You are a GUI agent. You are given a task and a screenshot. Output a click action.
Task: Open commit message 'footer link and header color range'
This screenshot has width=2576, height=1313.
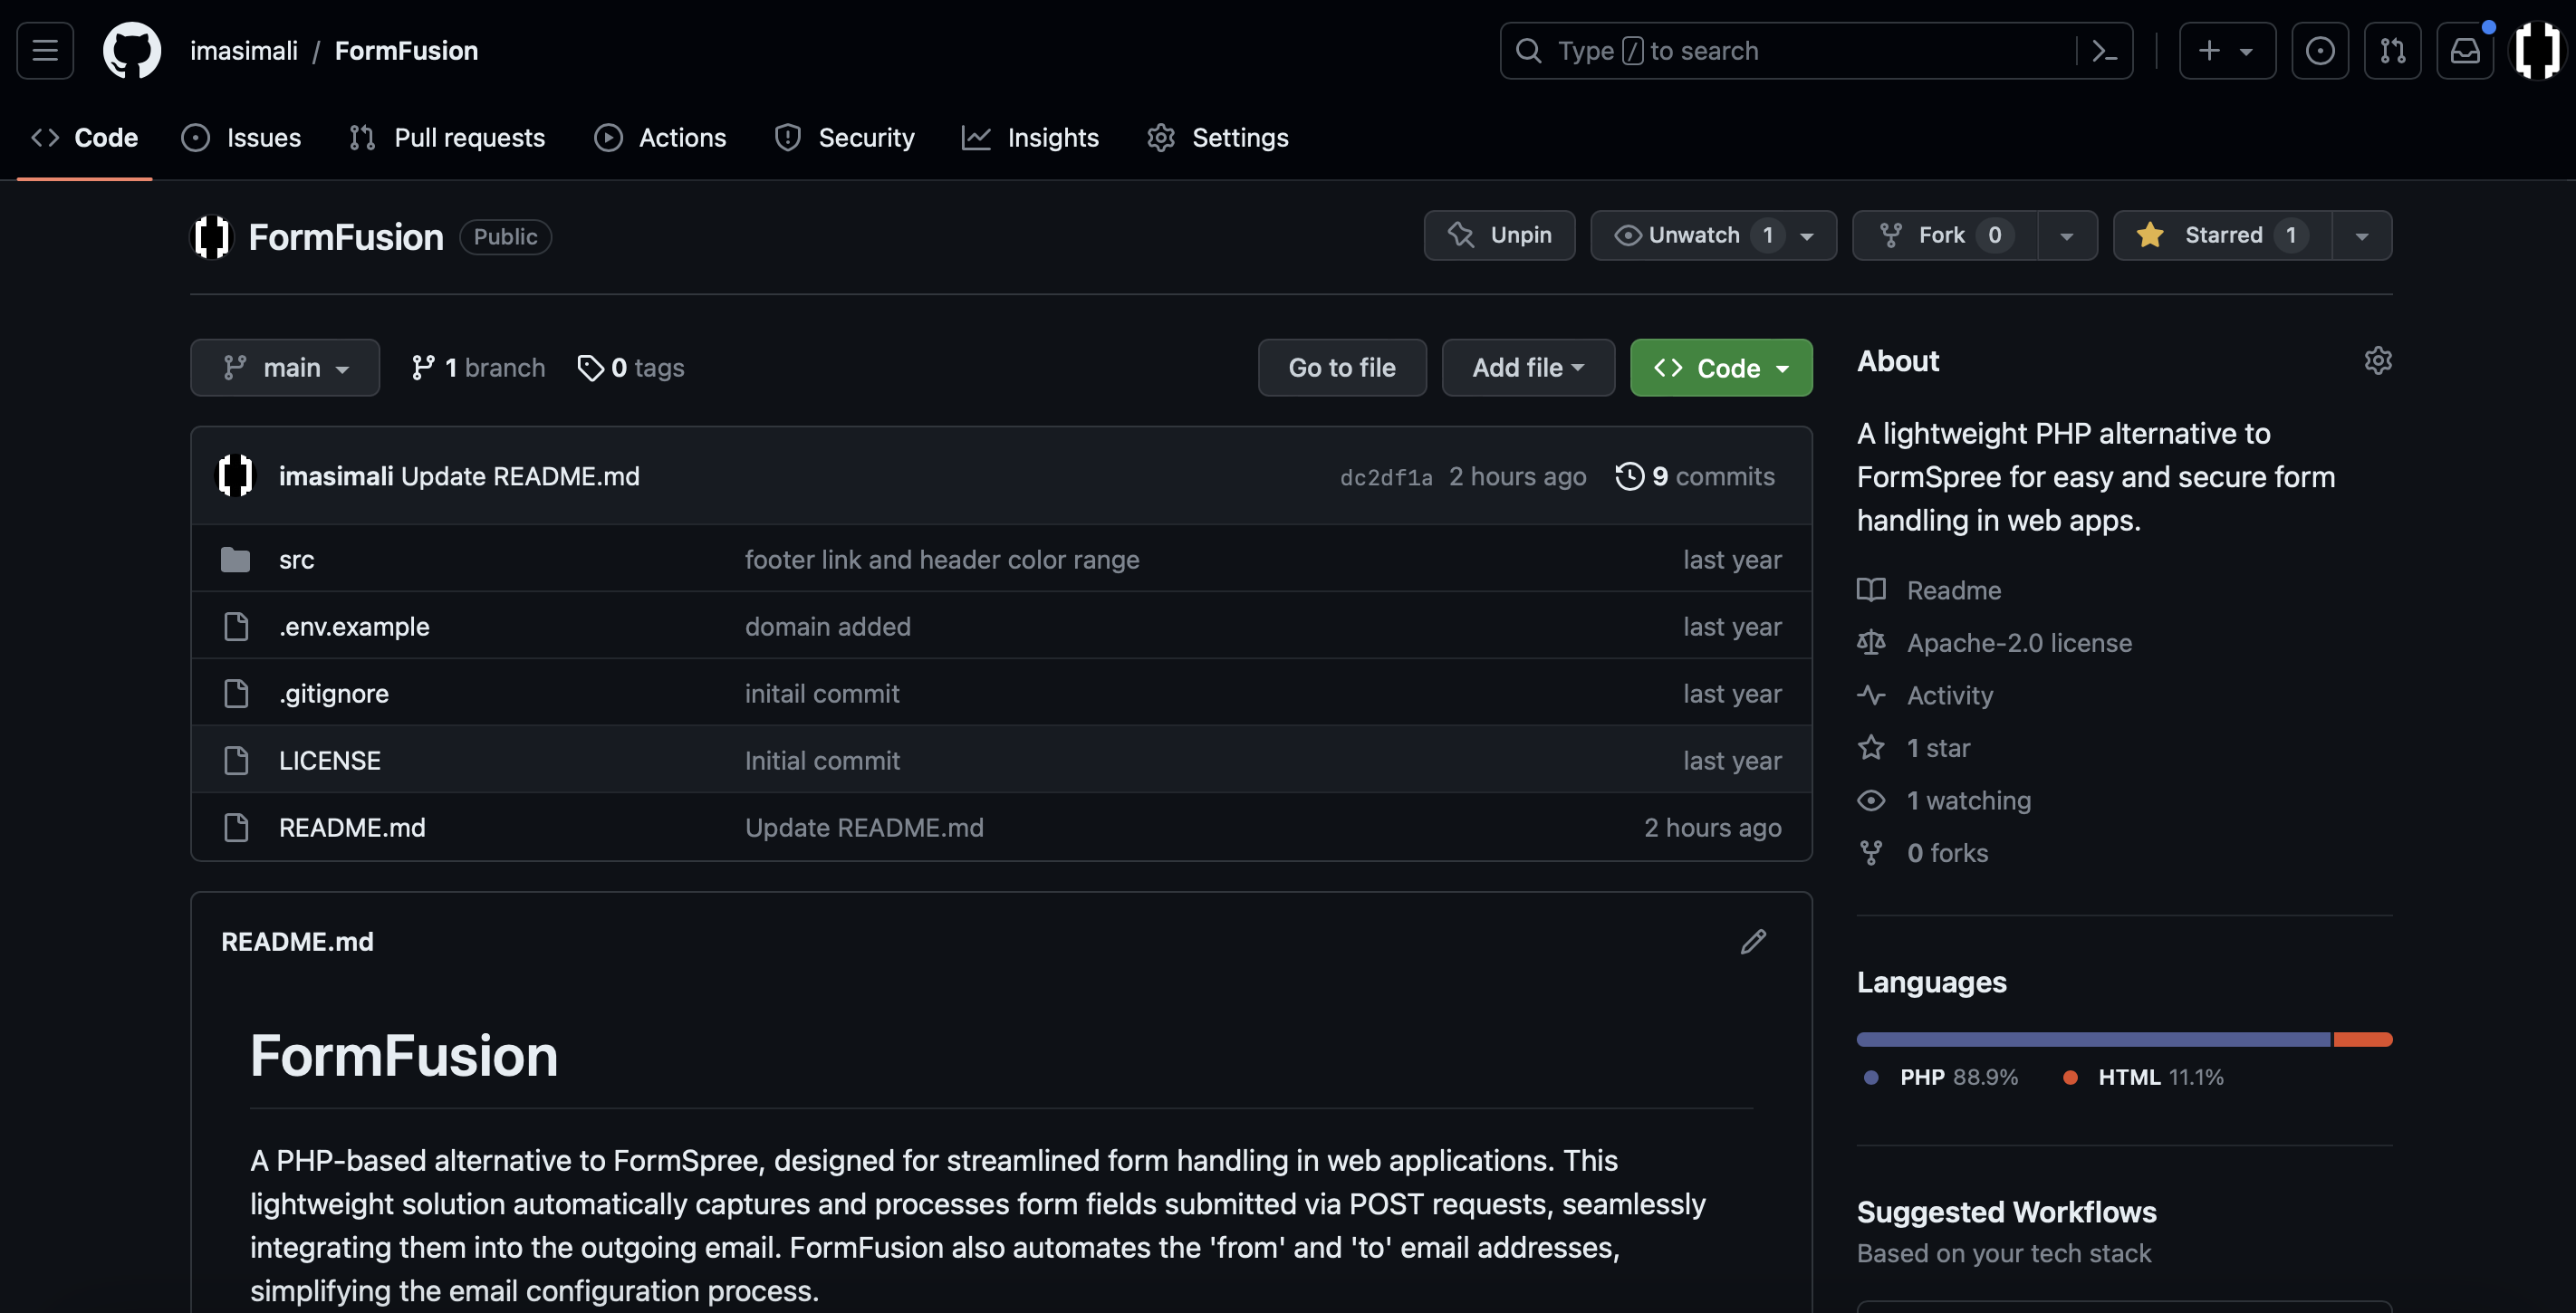pos(942,559)
